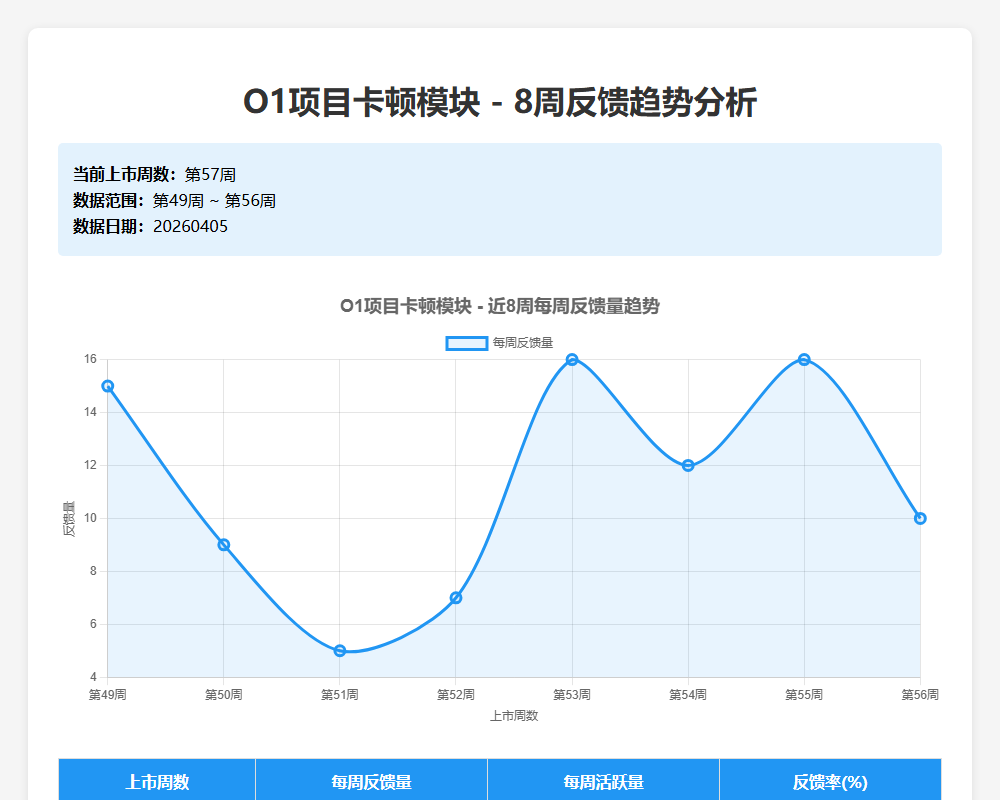
Task: Click the 第57周 current week value
Action: pyautogui.click(x=210, y=175)
